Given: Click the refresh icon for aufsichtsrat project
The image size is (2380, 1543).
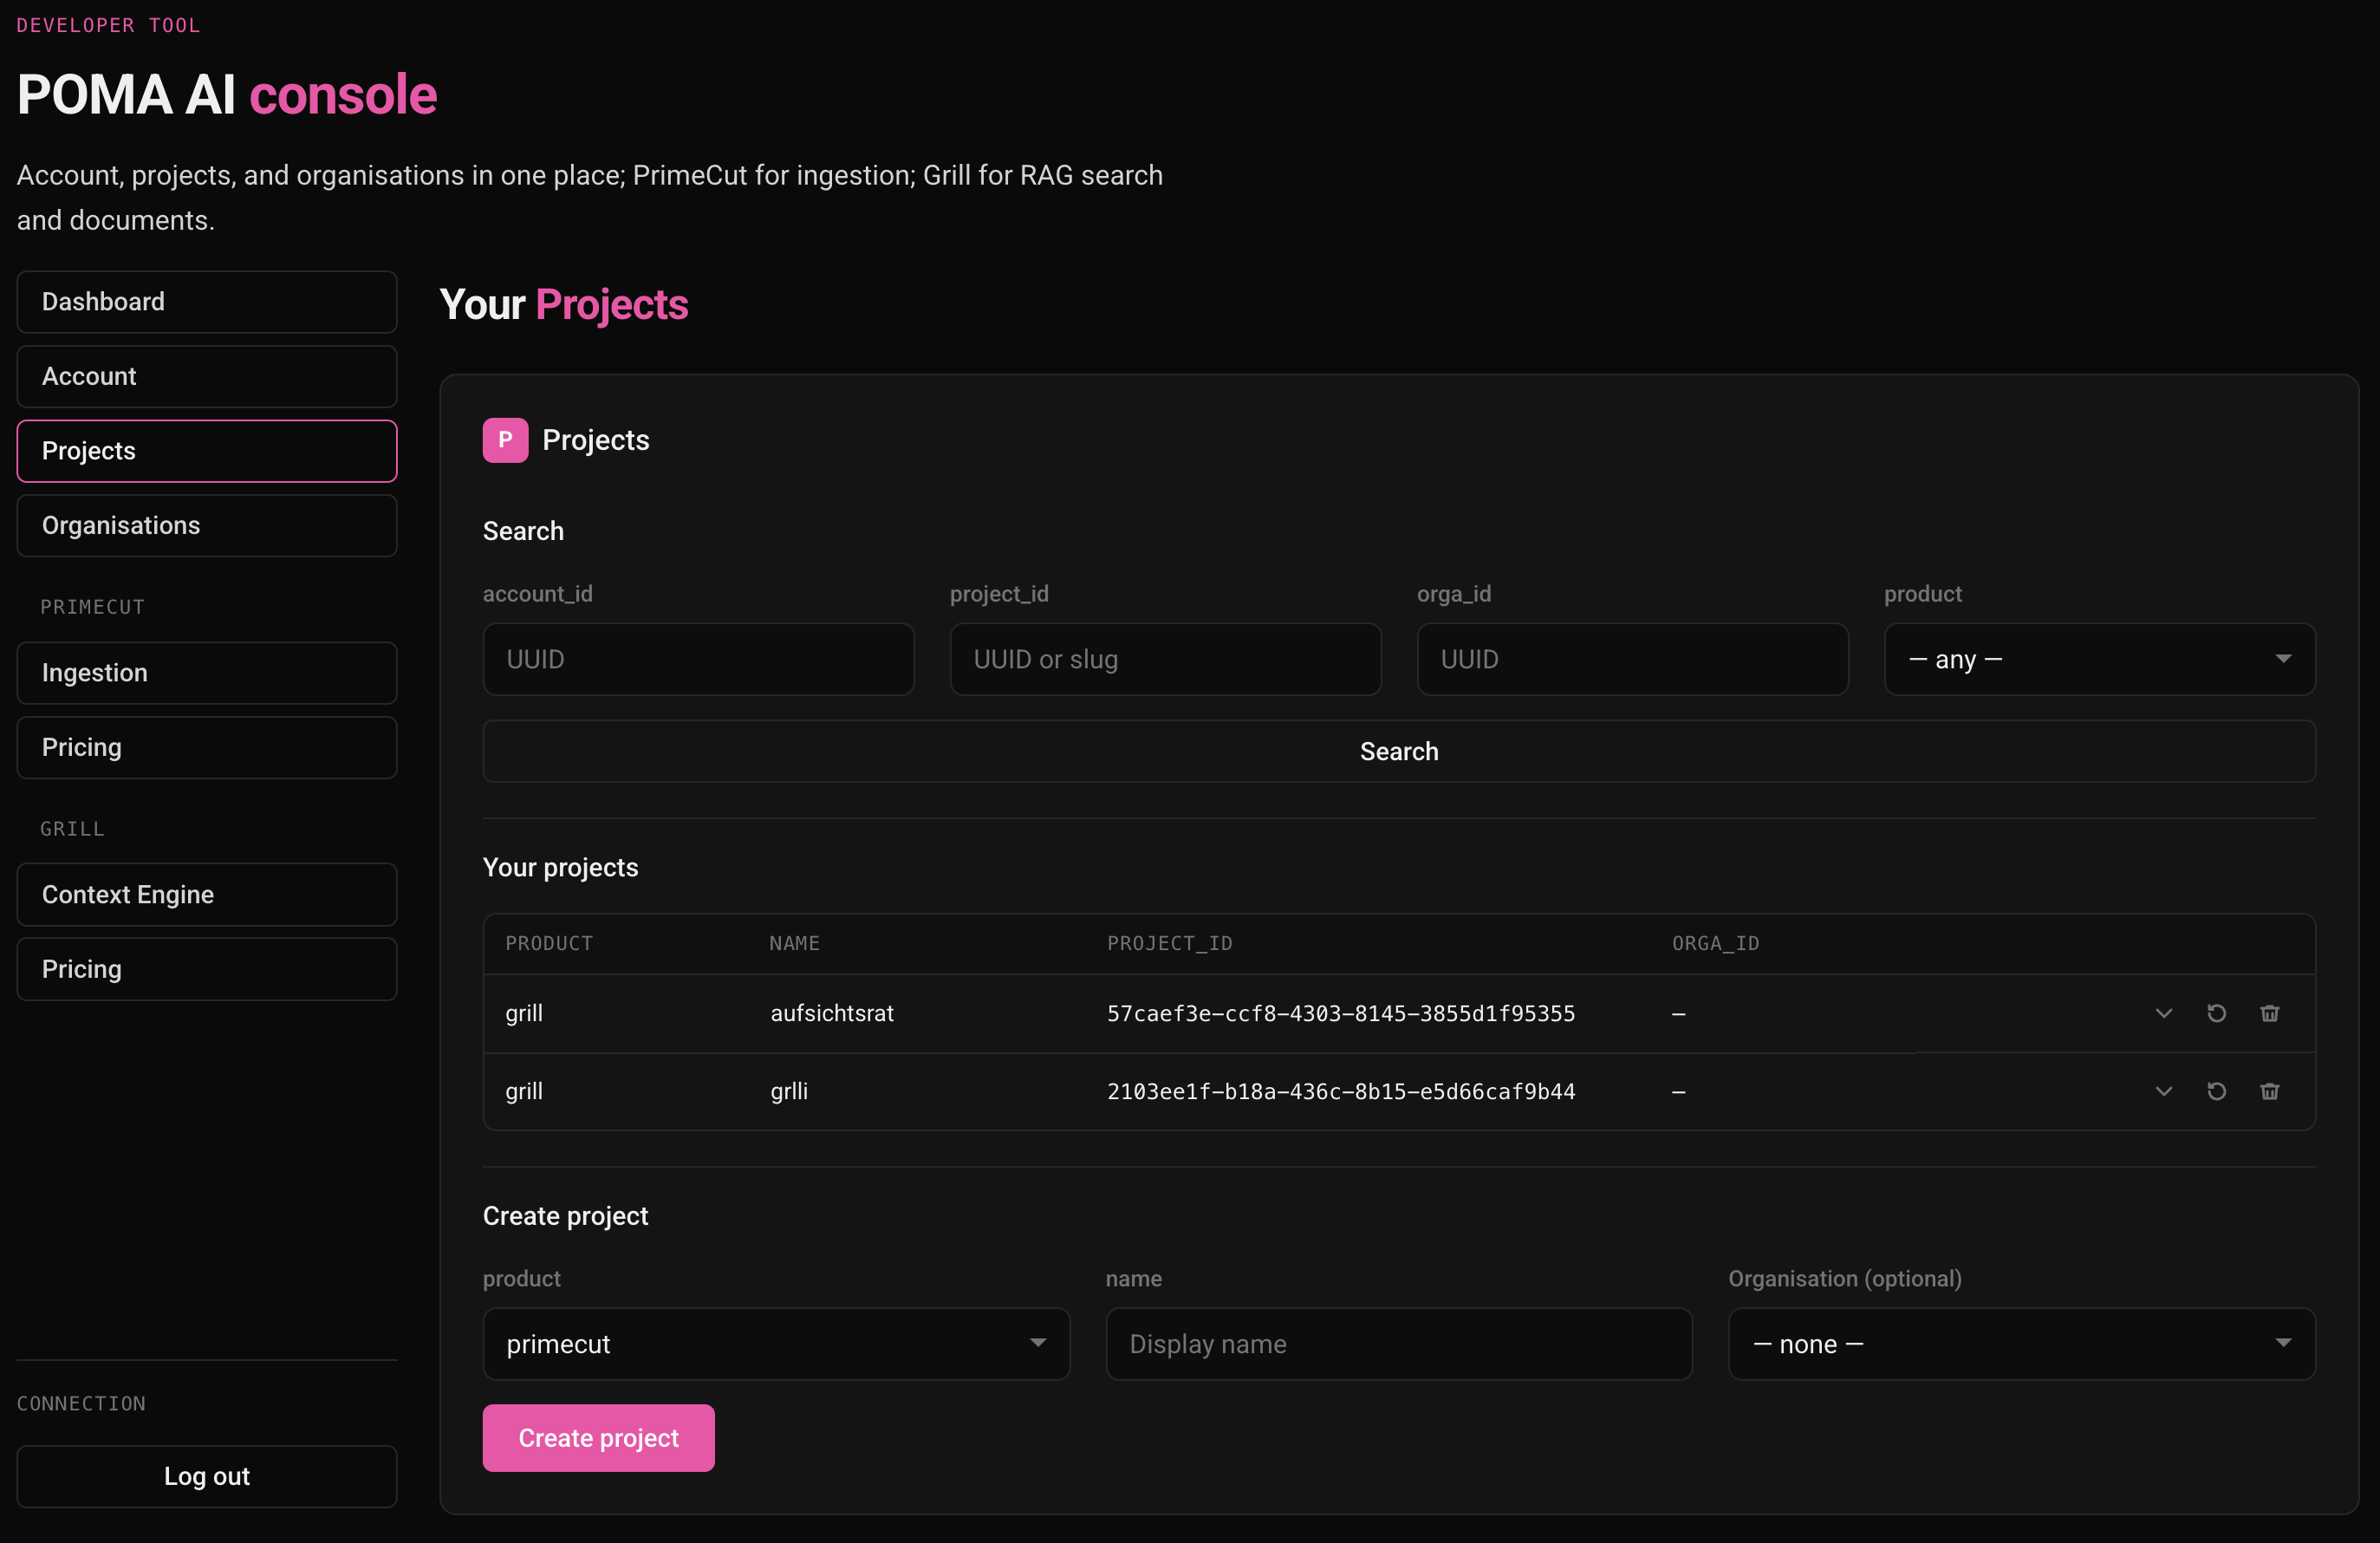Looking at the screenshot, I should pos(2216,1013).
